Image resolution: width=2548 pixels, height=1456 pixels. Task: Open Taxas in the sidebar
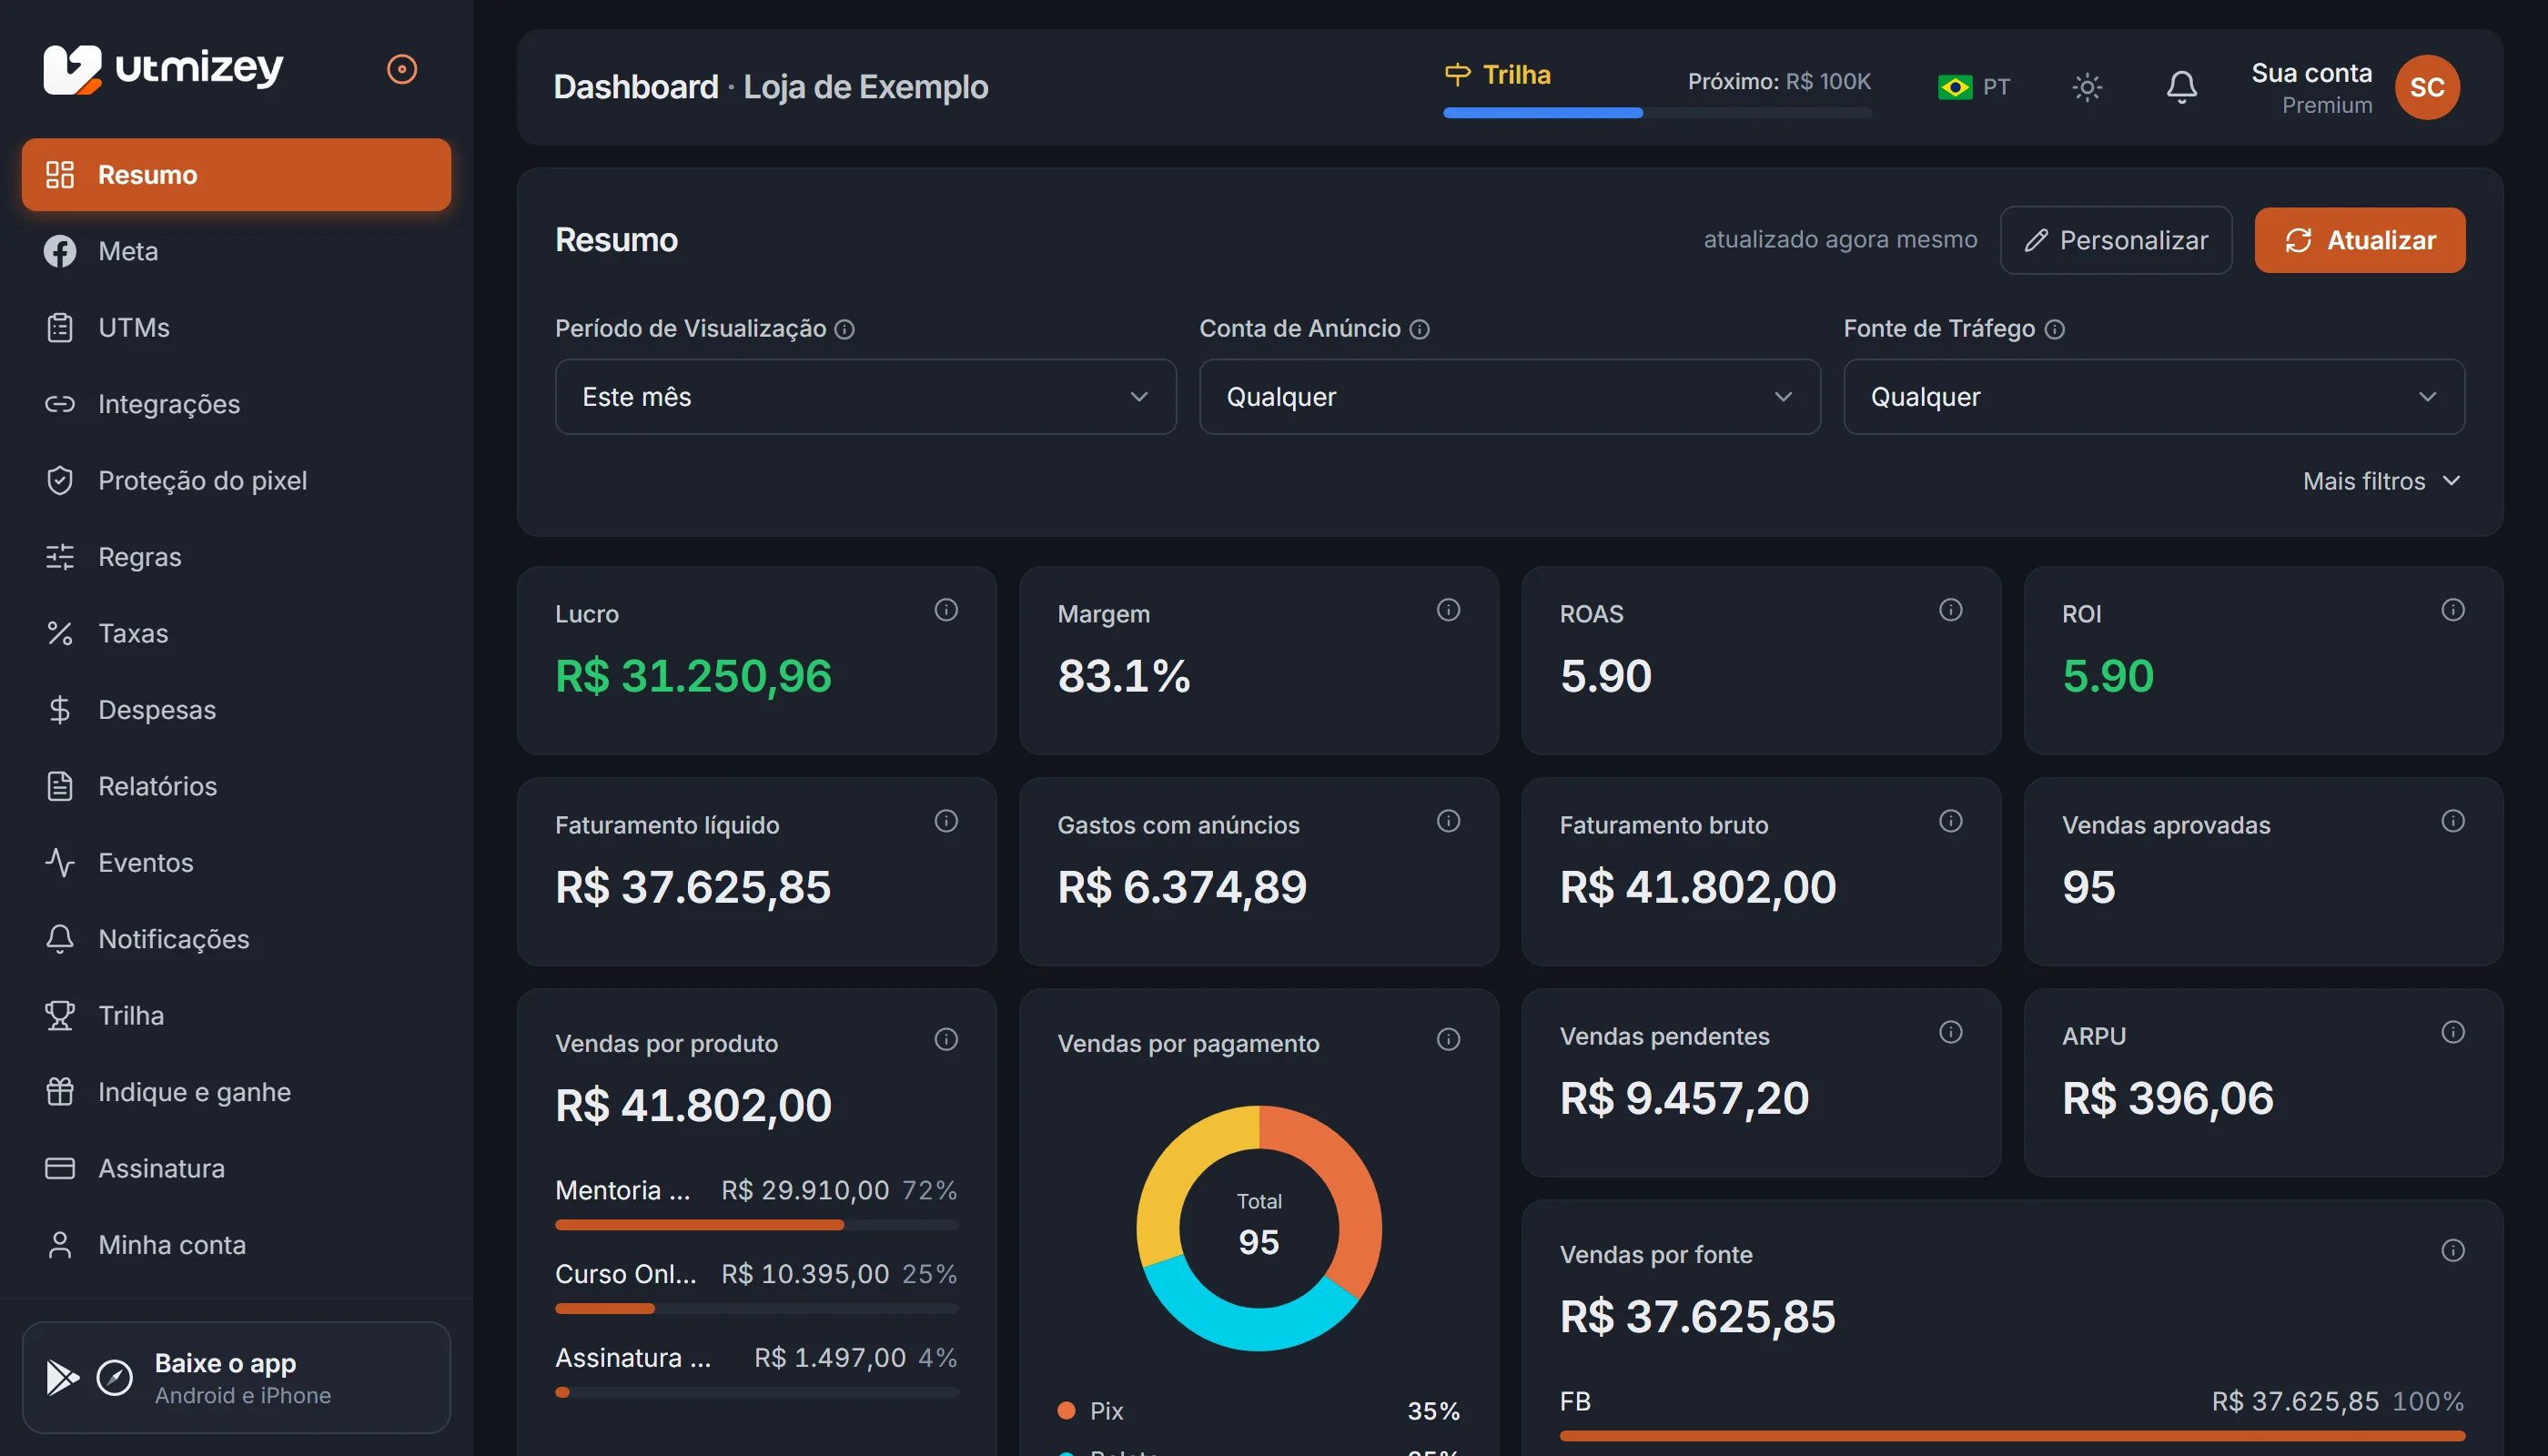click(x=236, y=634)
